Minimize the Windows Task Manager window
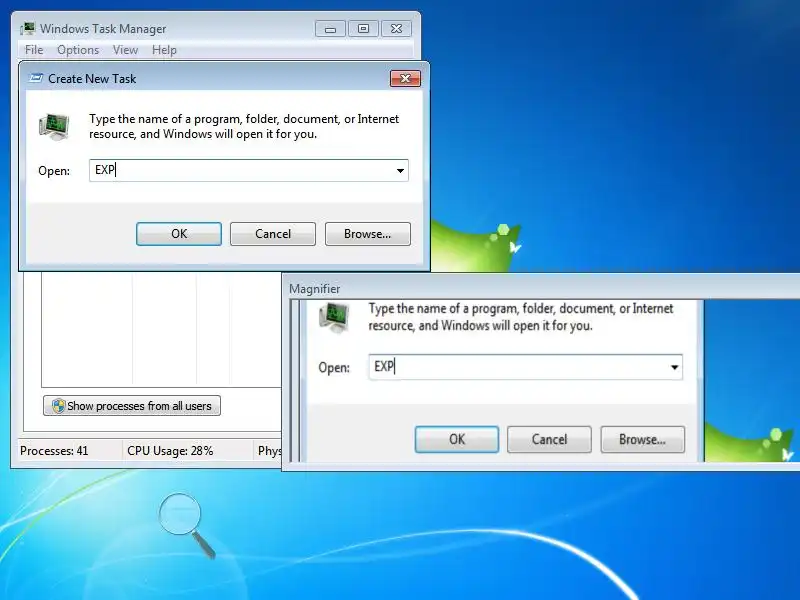 (330, 29)
